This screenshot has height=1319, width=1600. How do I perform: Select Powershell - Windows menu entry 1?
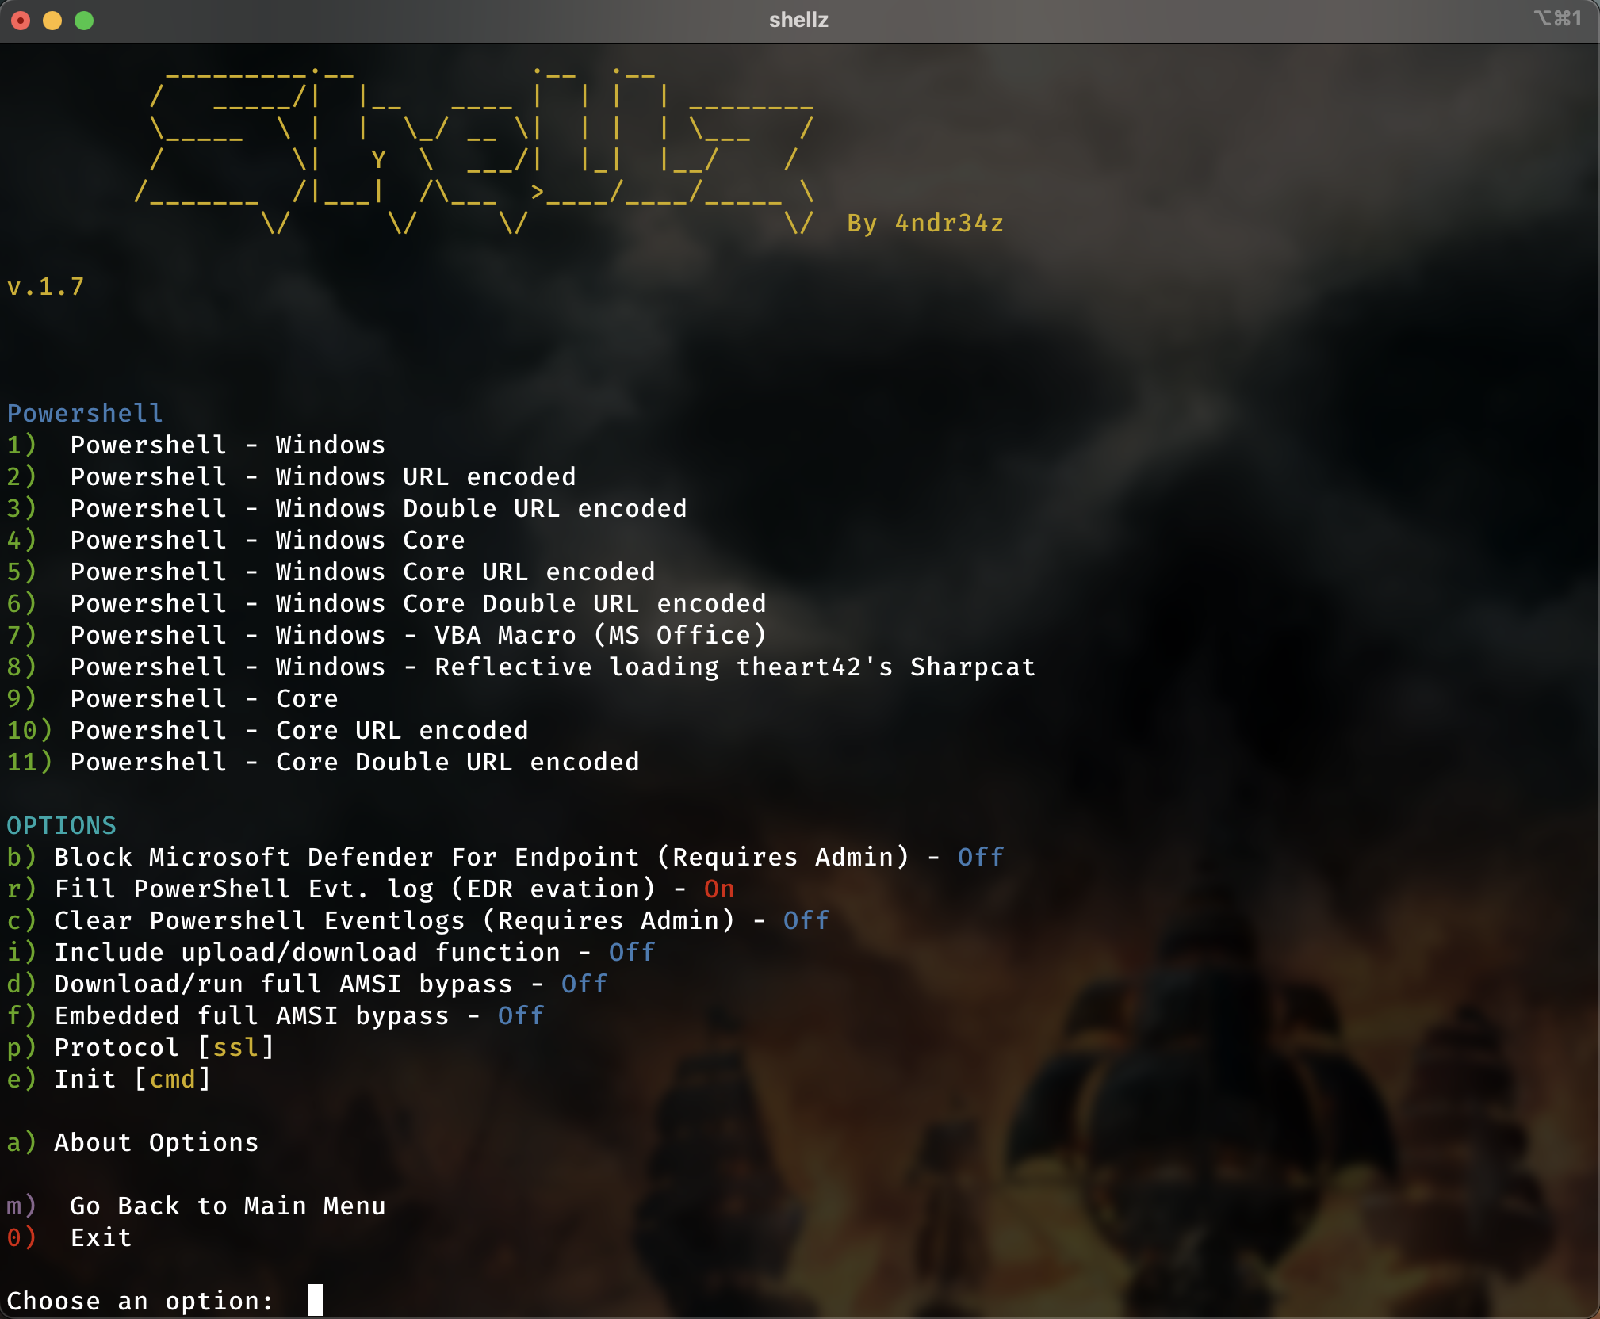click(x=196, y=445)
